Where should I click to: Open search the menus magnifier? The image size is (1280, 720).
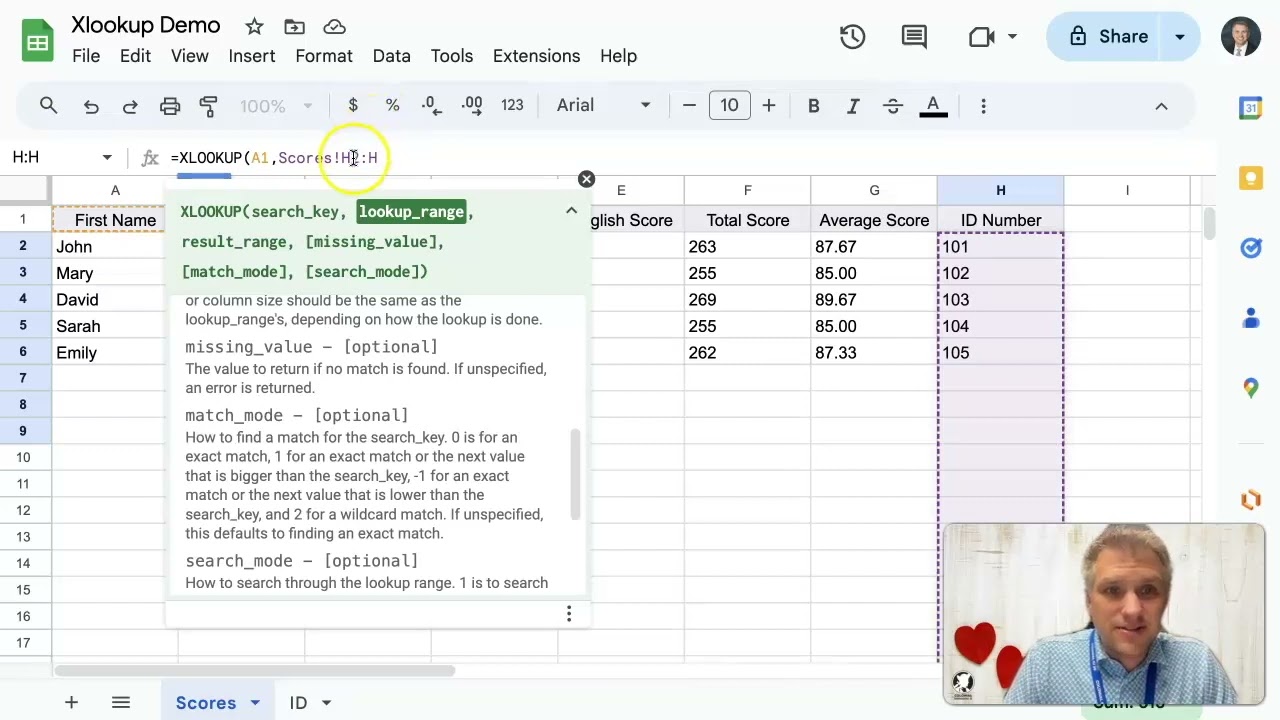coord(48,105)
